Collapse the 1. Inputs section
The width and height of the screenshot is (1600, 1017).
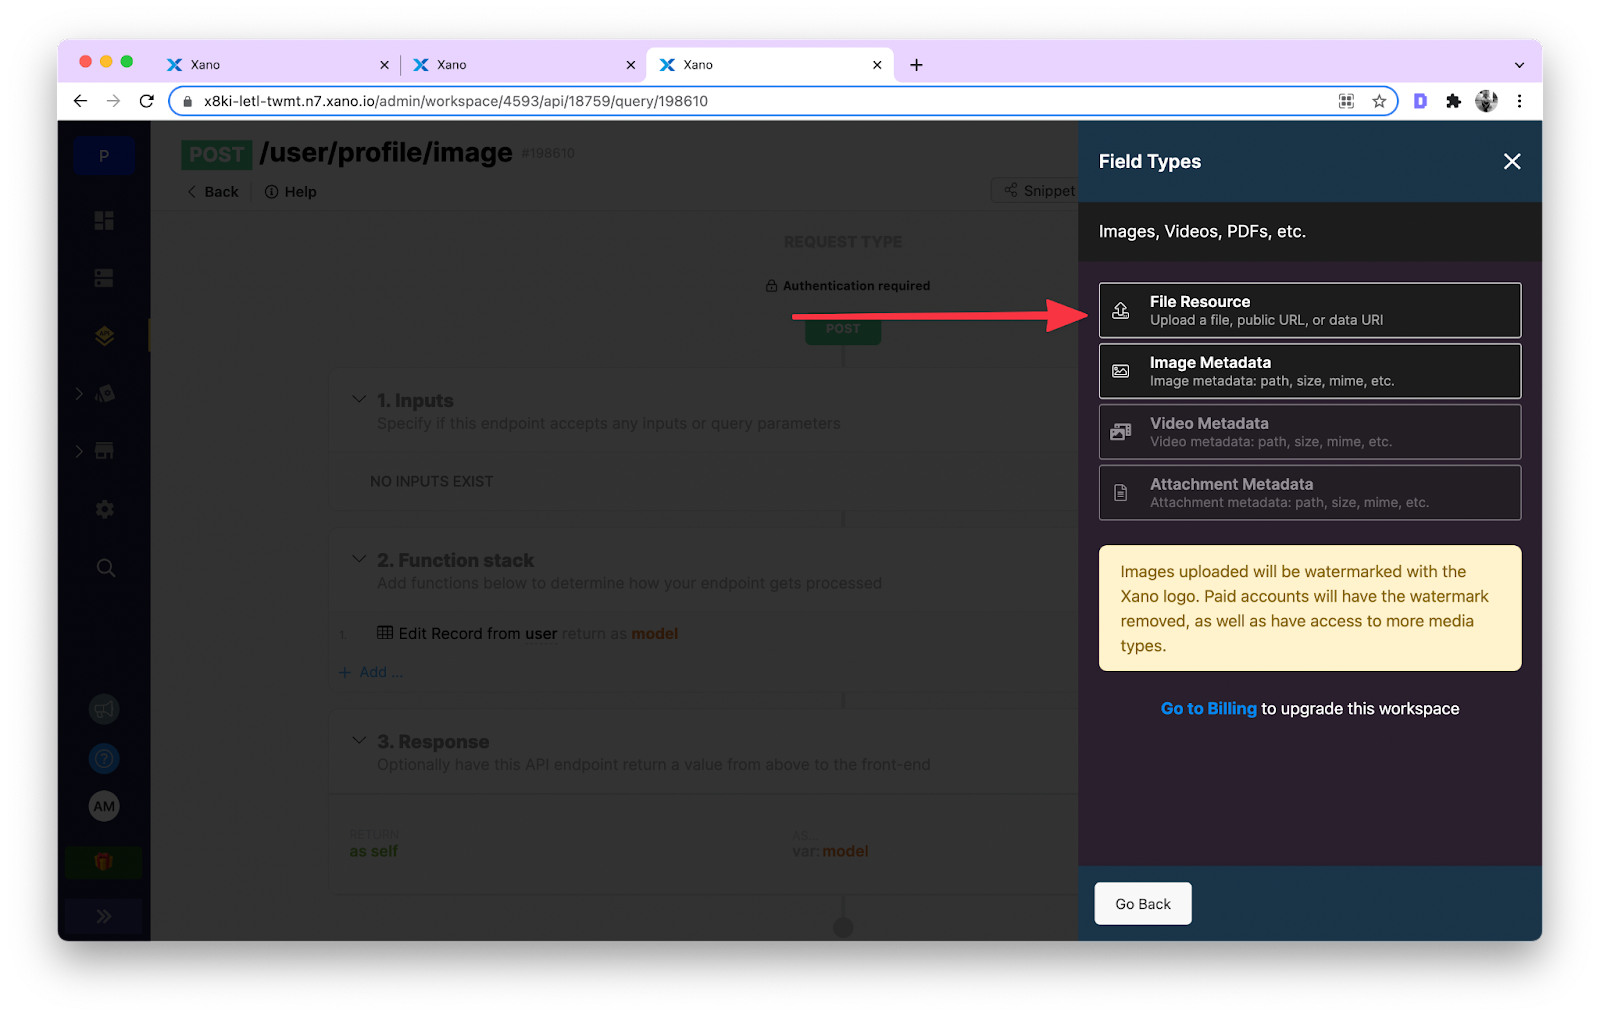click(x=359, y=399)
